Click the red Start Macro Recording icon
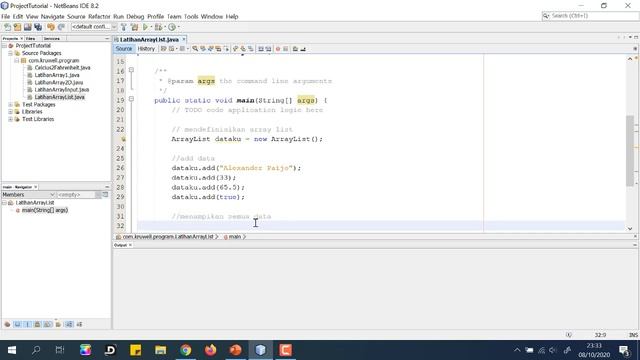This screenshot has height=360, width=640. (278, 49)
